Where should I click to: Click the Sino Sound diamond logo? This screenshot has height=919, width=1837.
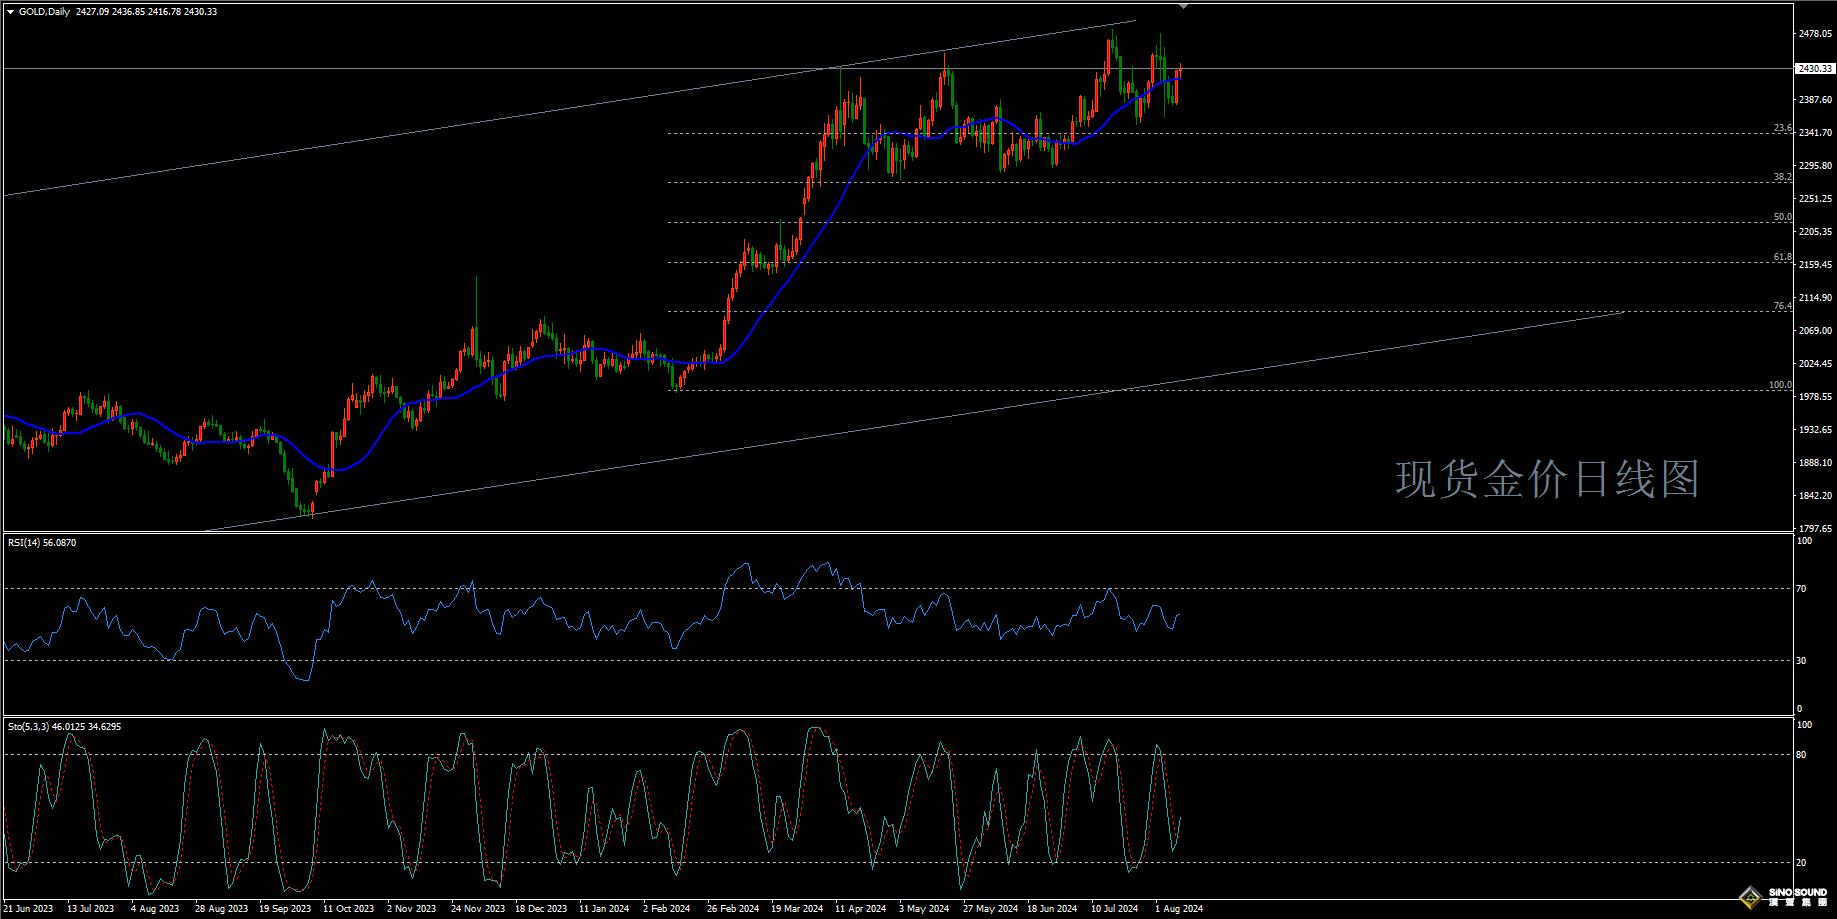coord(1750,897)
